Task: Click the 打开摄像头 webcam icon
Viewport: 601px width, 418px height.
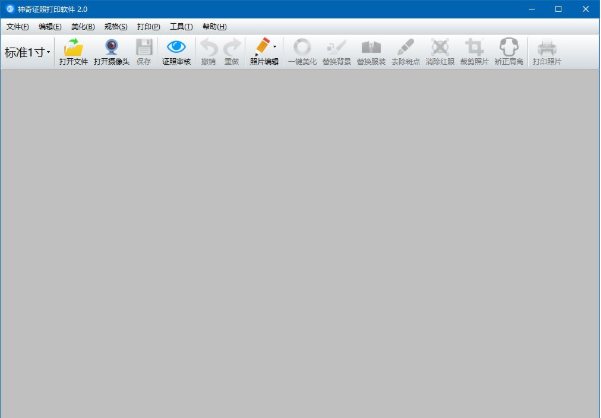Action: (x=112, y=48)
